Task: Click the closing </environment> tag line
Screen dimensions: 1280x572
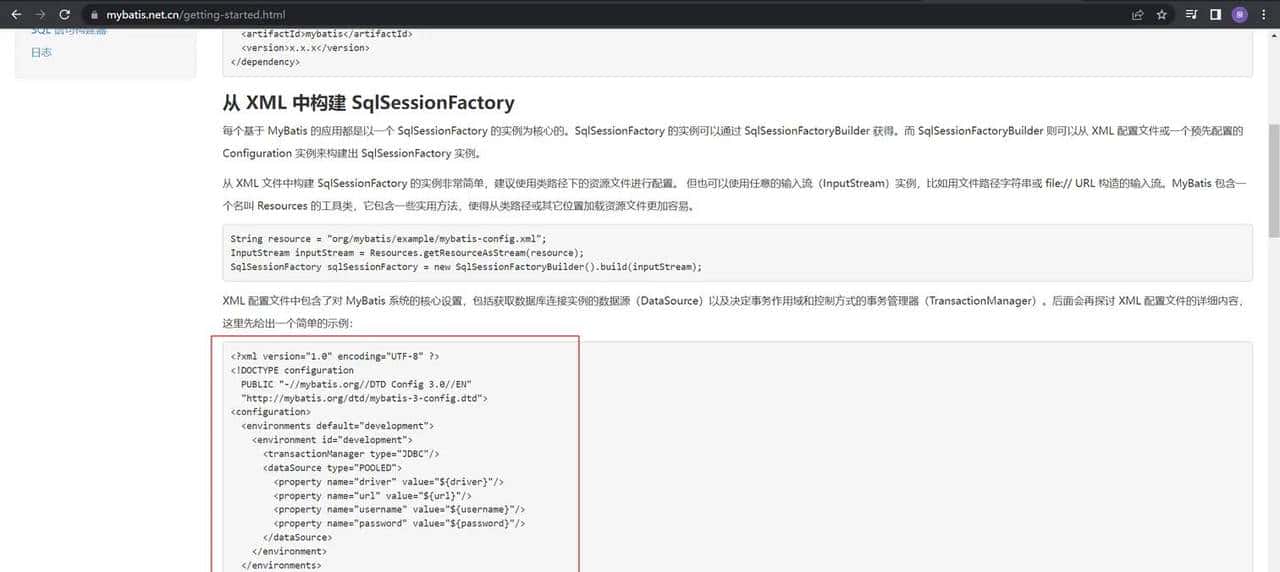Action: tap(289, 552)
